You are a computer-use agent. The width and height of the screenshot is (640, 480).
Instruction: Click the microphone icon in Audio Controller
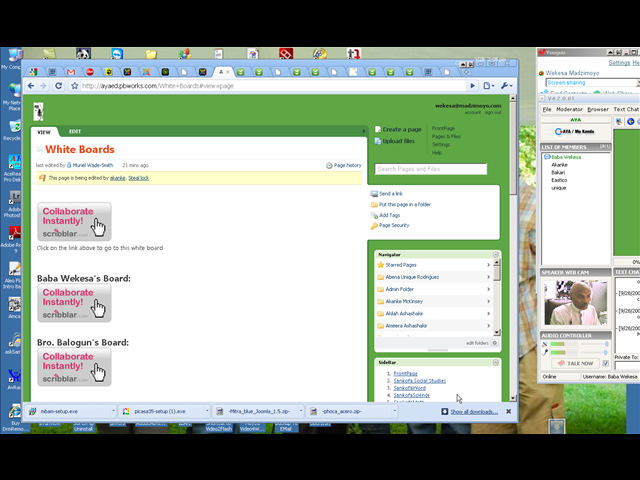coord(545,352)
